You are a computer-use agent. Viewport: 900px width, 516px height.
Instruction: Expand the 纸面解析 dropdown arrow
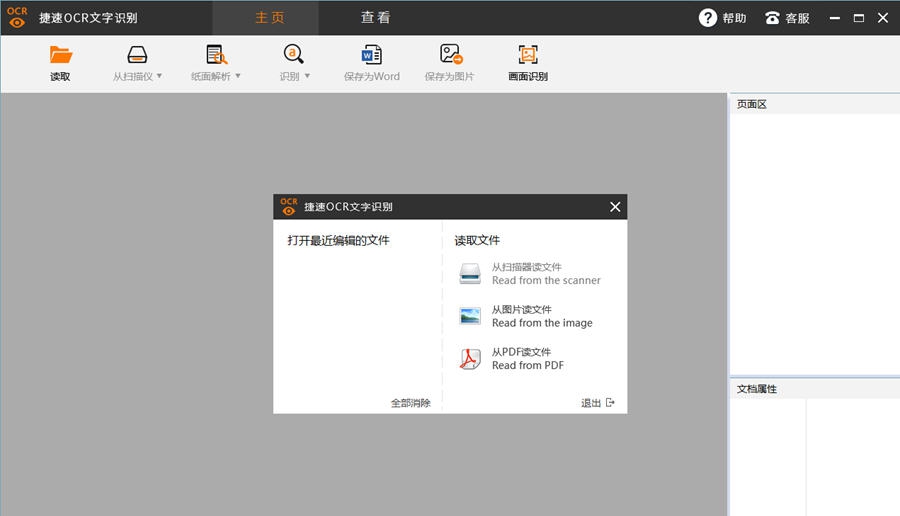click(x=238, y=76)
